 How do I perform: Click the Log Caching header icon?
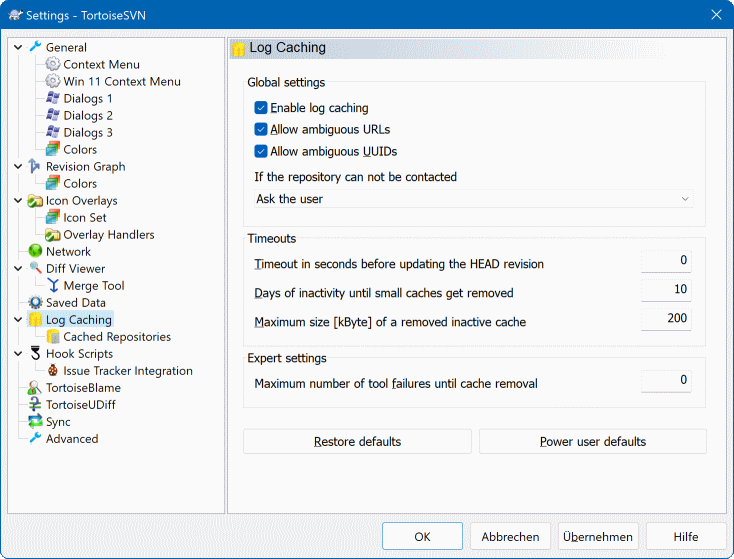[x=239, y=49]
